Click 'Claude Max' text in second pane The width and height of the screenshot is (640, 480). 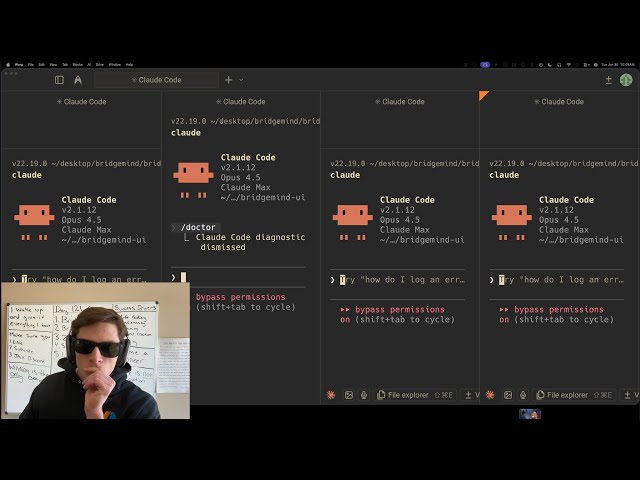(245, 187)
